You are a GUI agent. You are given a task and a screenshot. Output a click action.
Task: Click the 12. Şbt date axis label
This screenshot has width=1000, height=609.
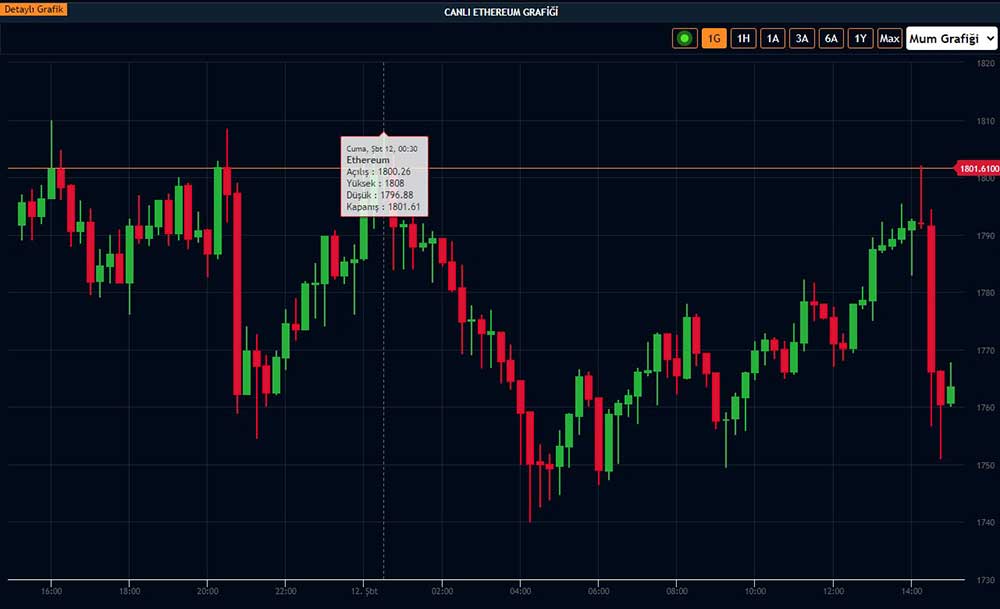pos(364,591)
